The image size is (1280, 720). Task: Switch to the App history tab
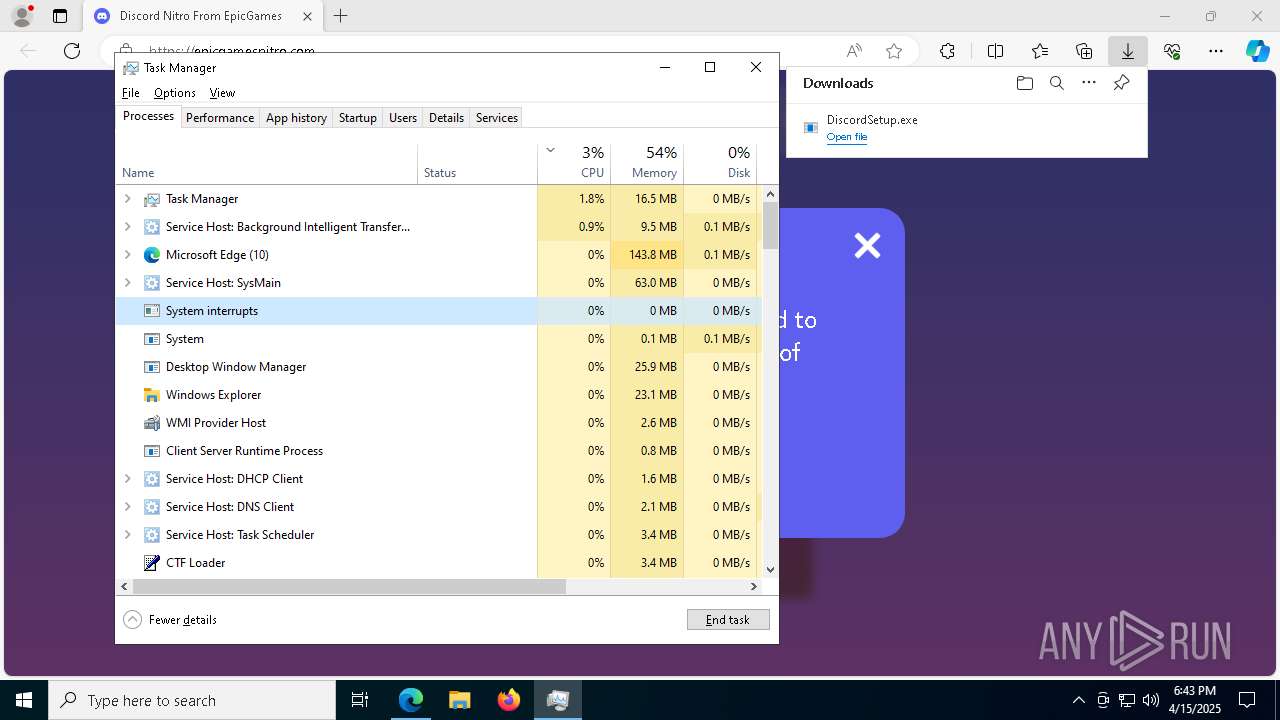(296, 118)
